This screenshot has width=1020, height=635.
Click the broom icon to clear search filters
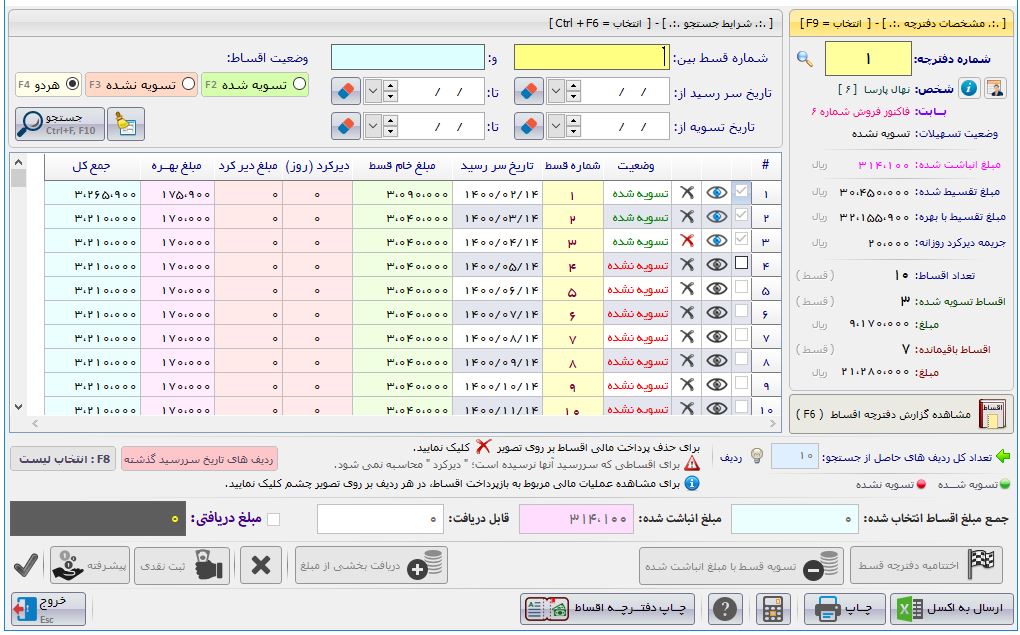[x=130, y=124]
